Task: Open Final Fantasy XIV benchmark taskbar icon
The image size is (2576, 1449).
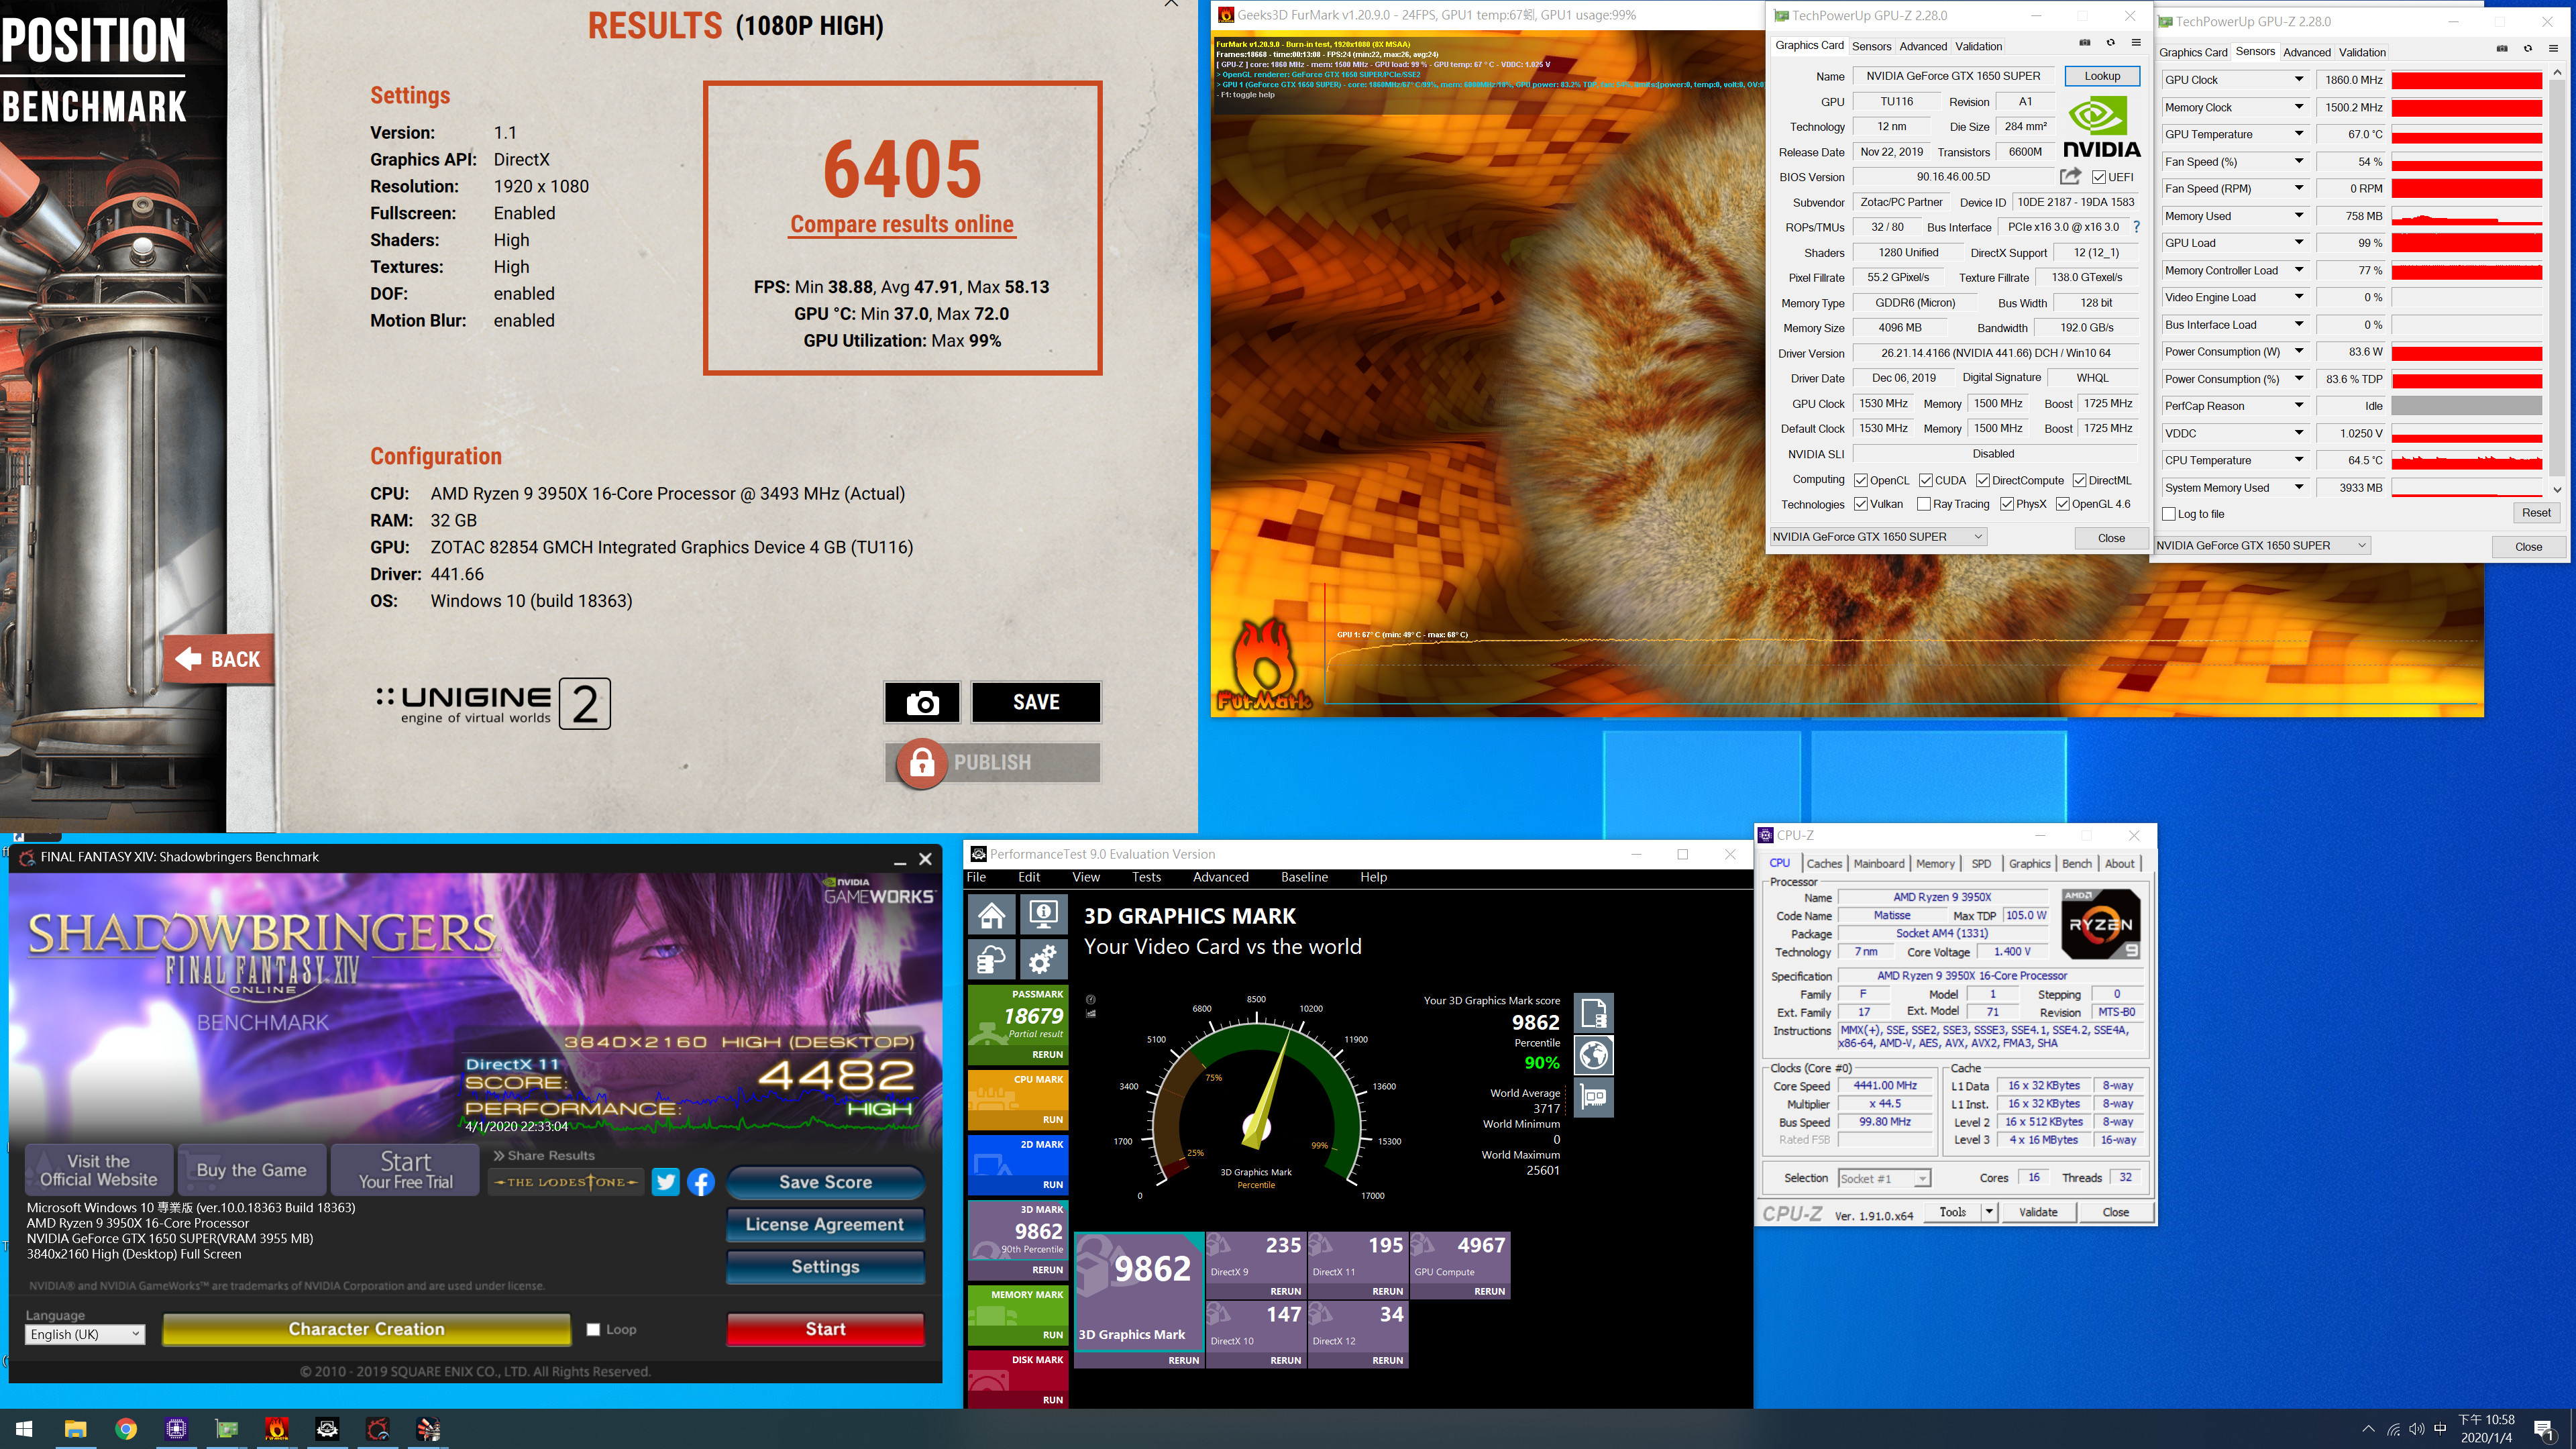Action: coord(377,1429)
